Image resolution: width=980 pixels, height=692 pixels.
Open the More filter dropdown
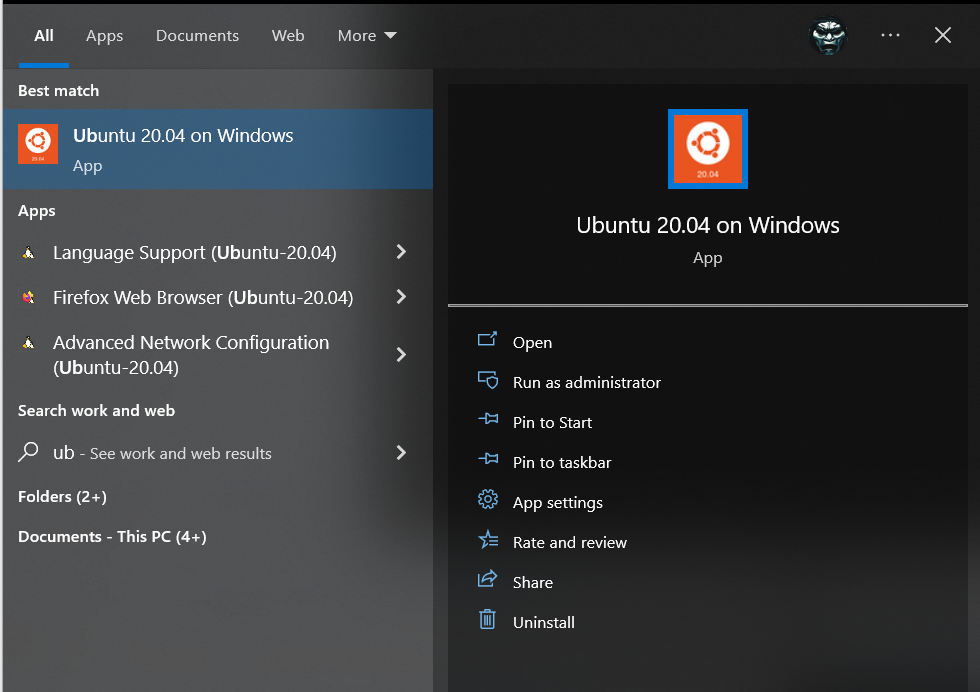[367, 36]
